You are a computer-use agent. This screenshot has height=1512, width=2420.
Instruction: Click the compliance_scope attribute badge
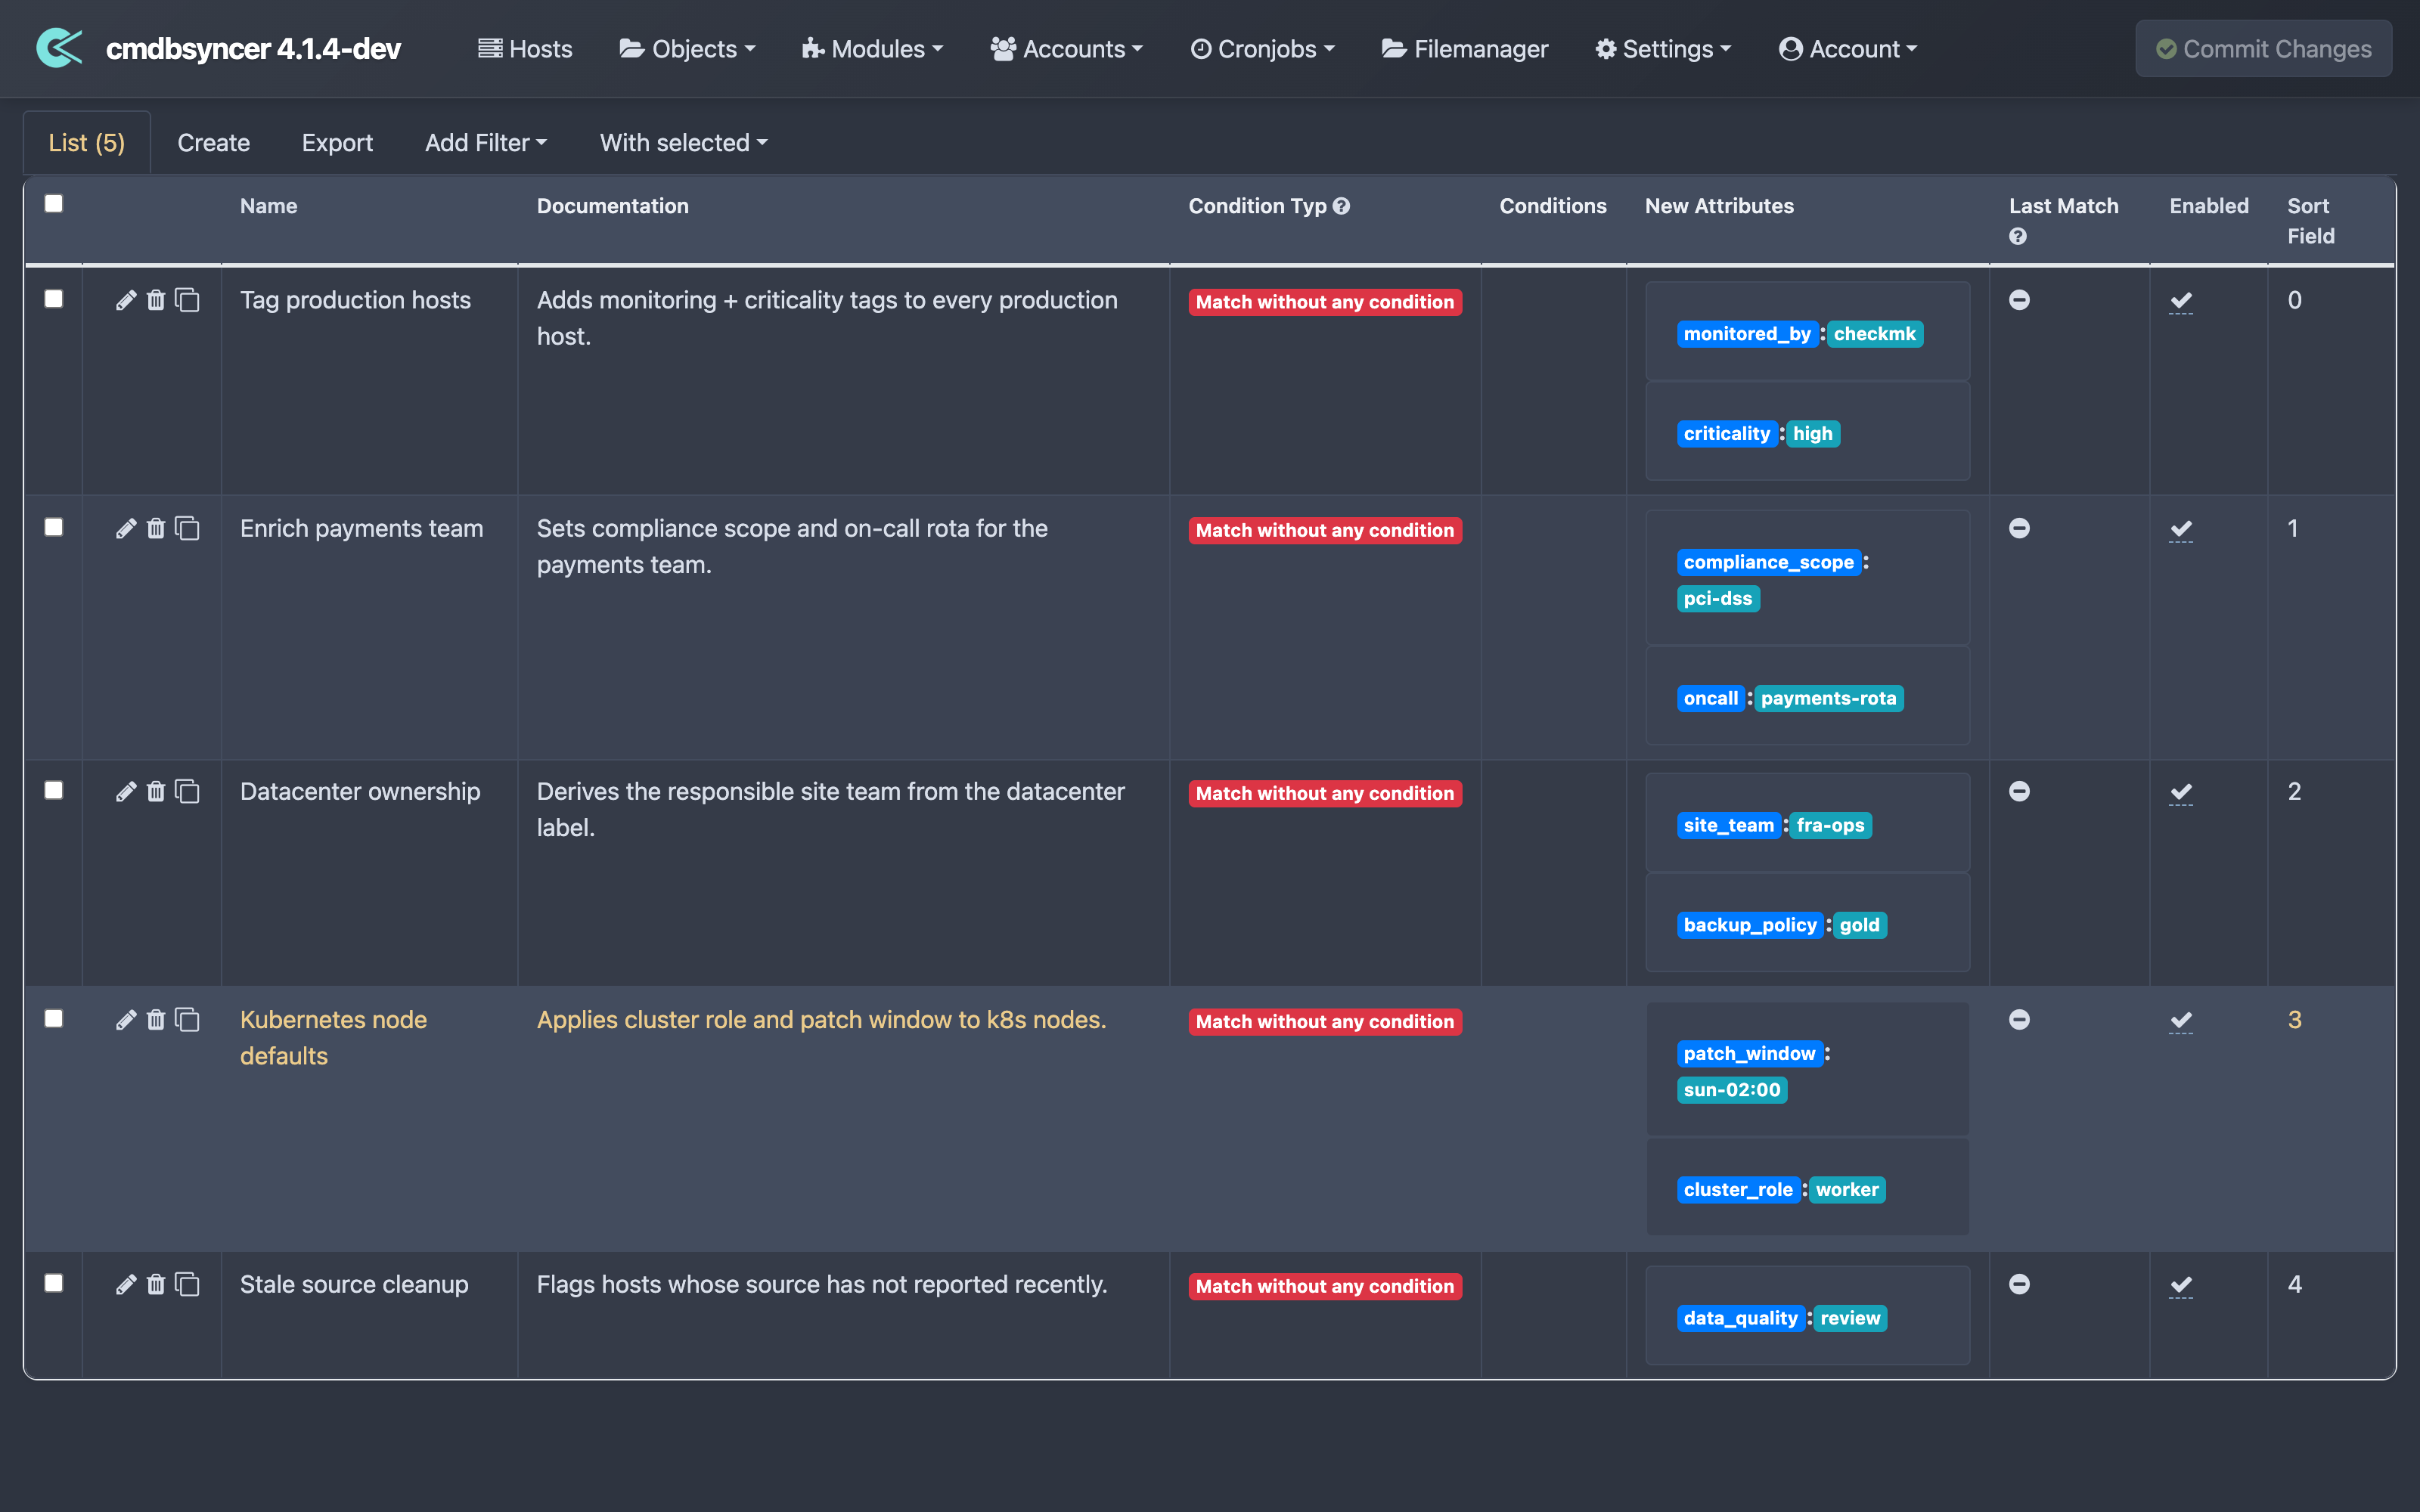[1769, 562]
